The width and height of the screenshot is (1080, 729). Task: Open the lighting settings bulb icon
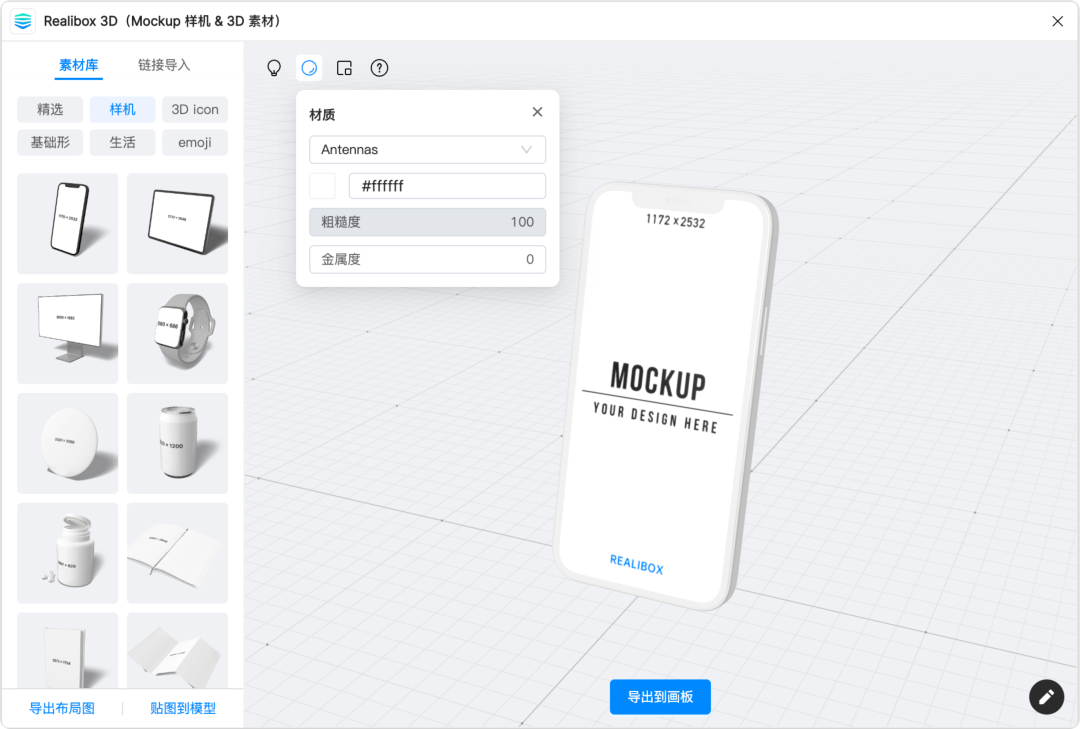click(x=274, y=68)
